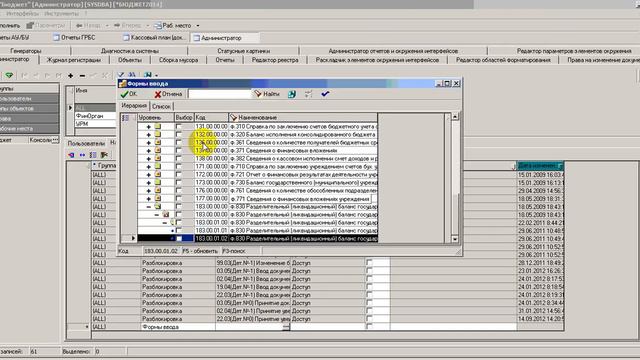Click the teal export icon beside Найти

[292, 94]
